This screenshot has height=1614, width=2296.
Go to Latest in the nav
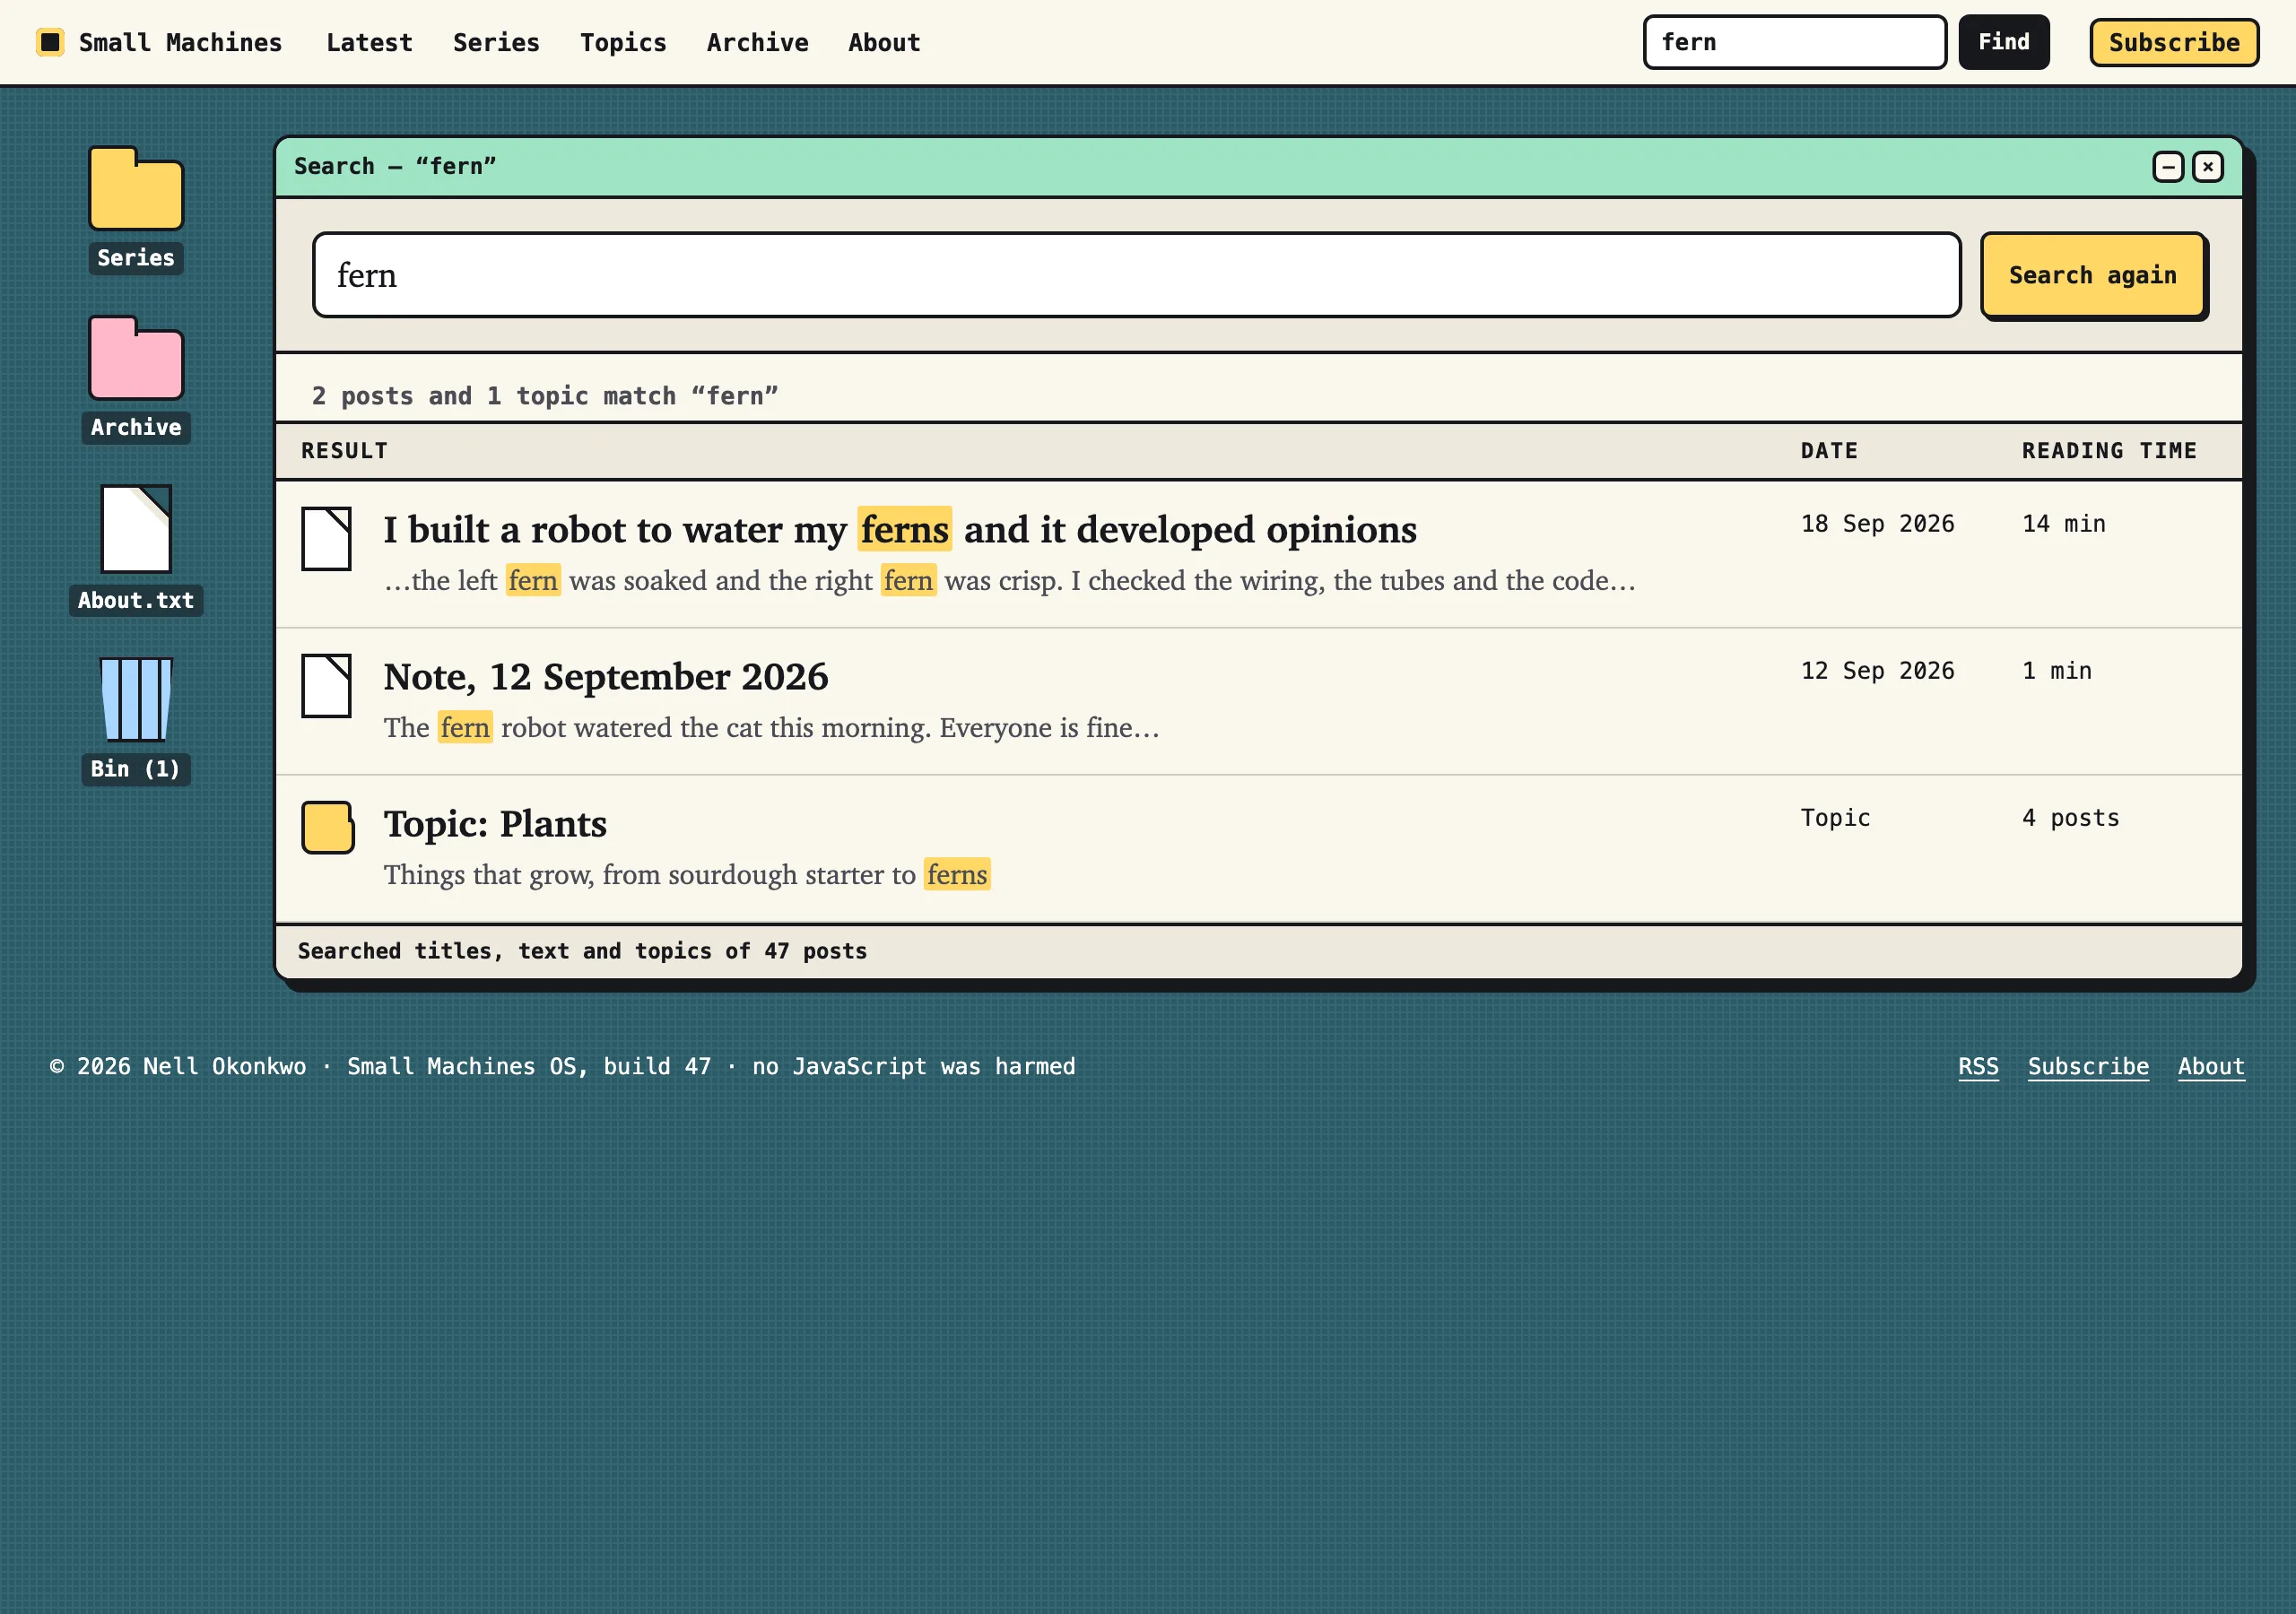(x=369, y=42)
